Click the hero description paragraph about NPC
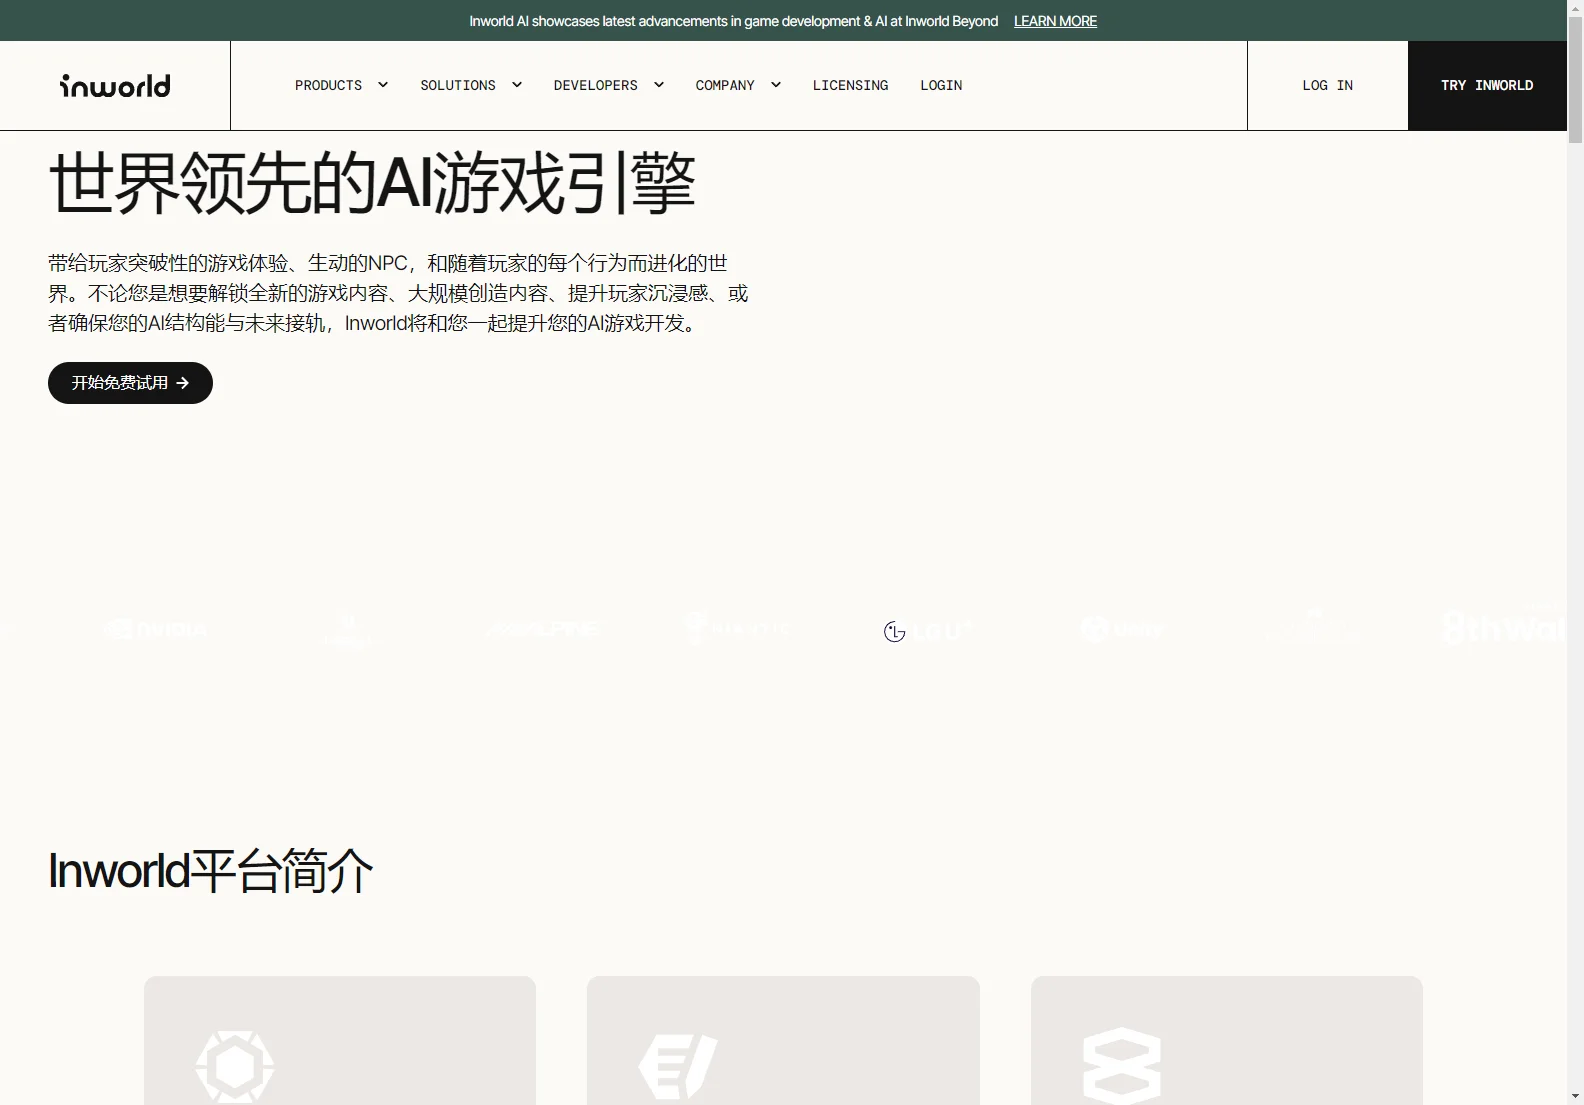 (398, 293)
